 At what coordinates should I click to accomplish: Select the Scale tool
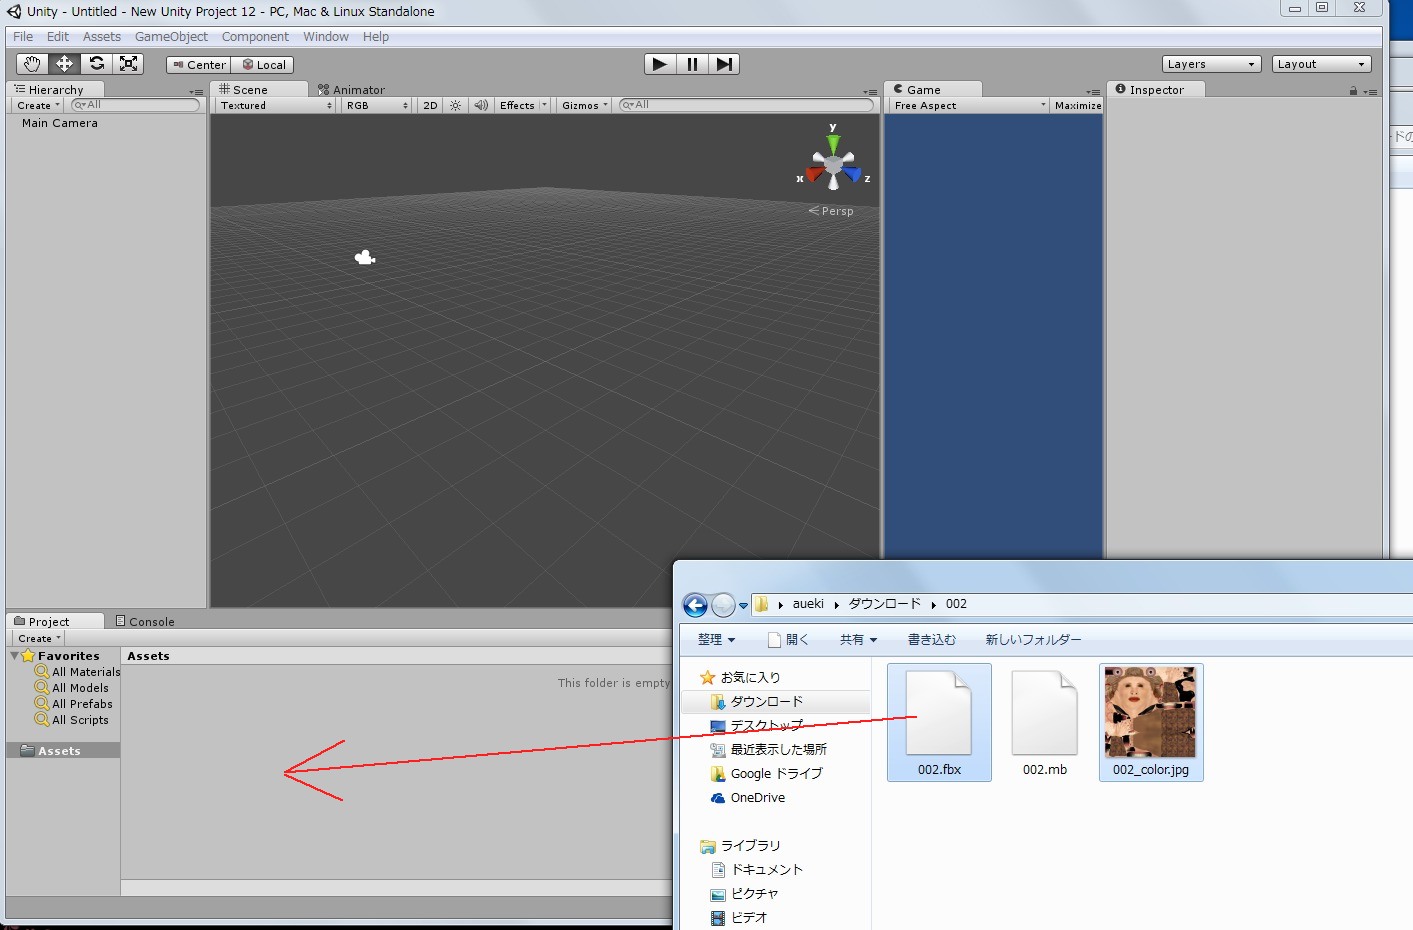click(x=128, y=64)
